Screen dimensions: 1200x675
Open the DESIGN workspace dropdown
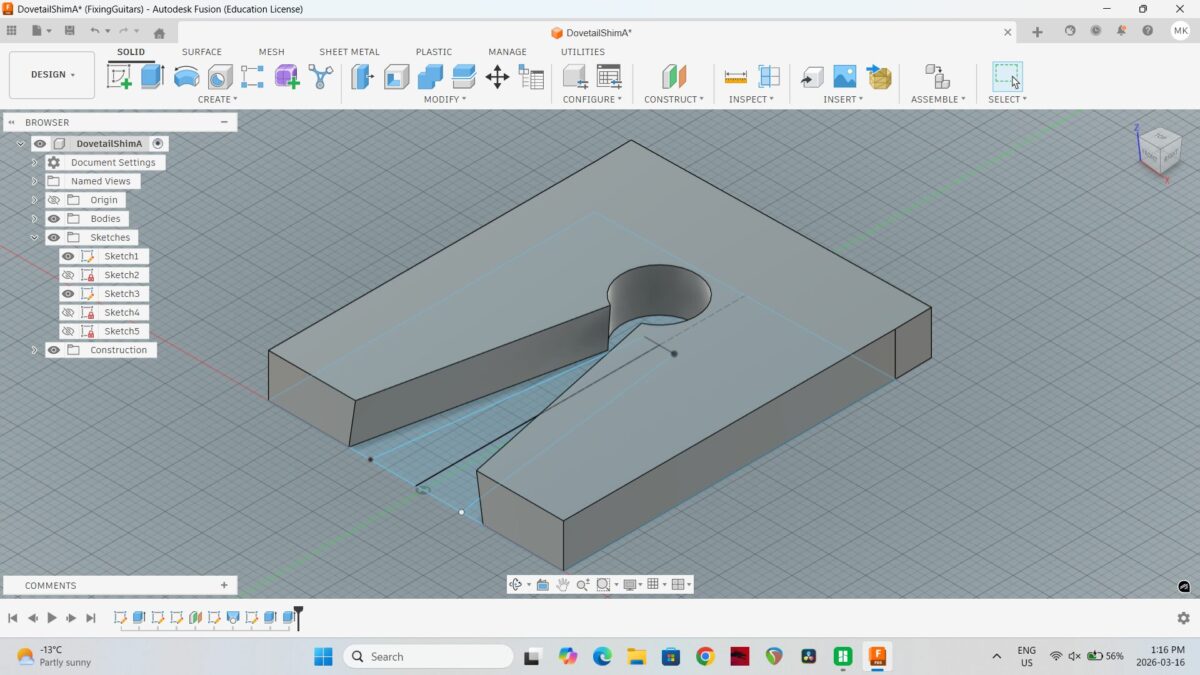(x=52, y=75)
